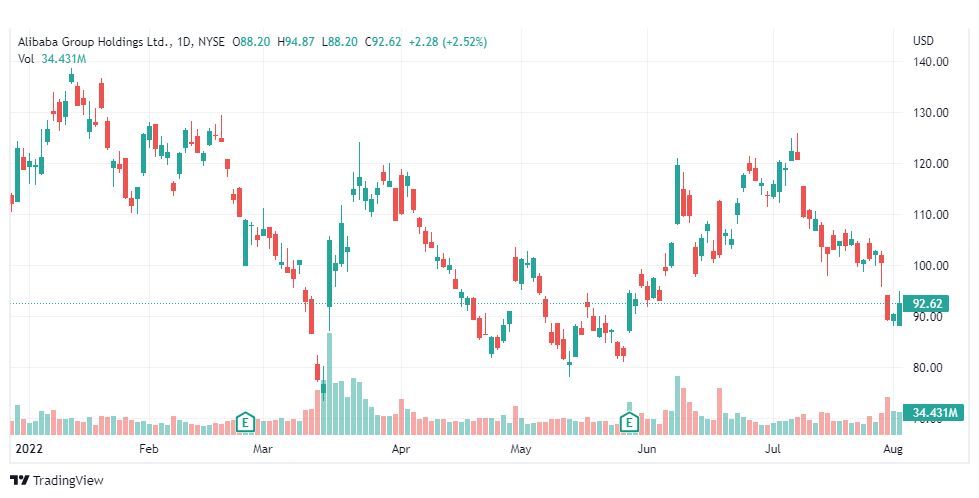Click the Alibaba Group Holdings Ltd. title

(94, 42)
